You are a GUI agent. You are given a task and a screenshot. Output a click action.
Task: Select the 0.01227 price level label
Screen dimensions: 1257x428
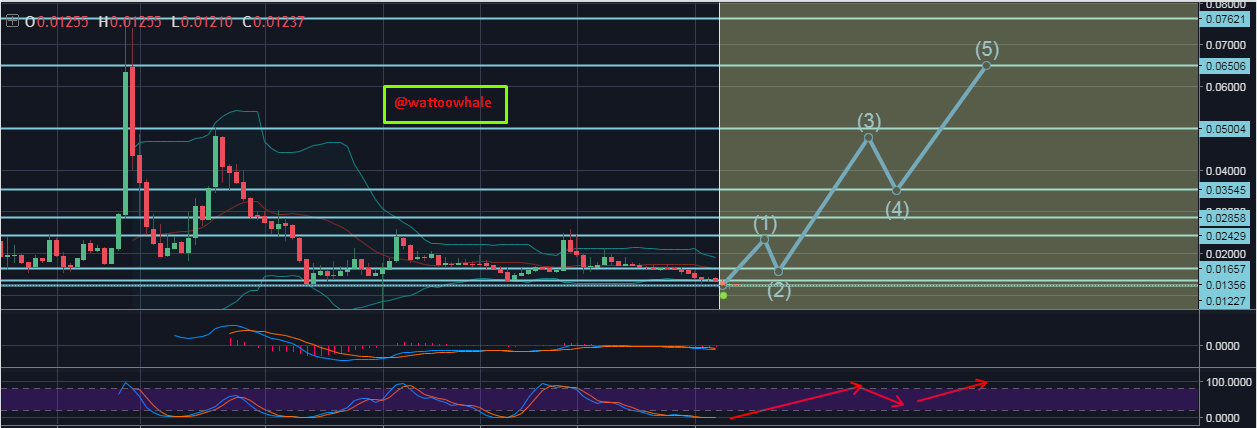pos(1226,302)
